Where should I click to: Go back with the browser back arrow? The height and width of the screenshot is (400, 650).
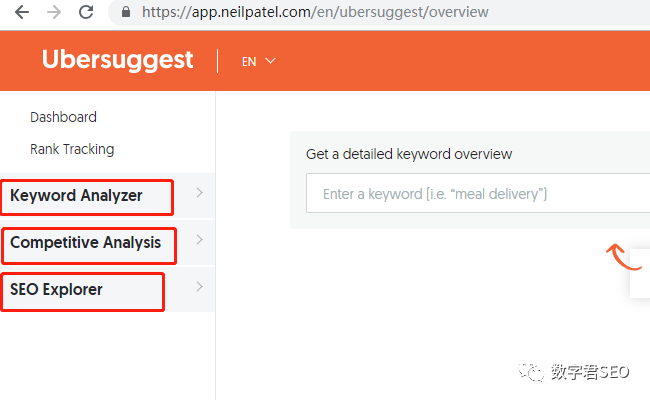[x=22, y=12]
